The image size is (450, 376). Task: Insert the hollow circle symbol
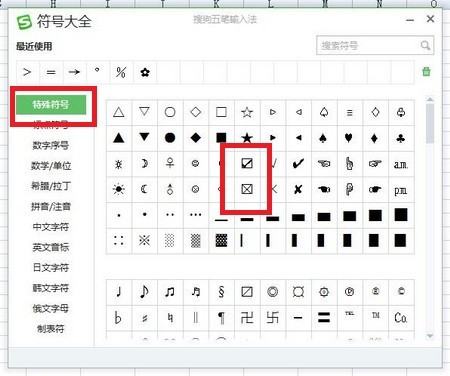(170, 112)
